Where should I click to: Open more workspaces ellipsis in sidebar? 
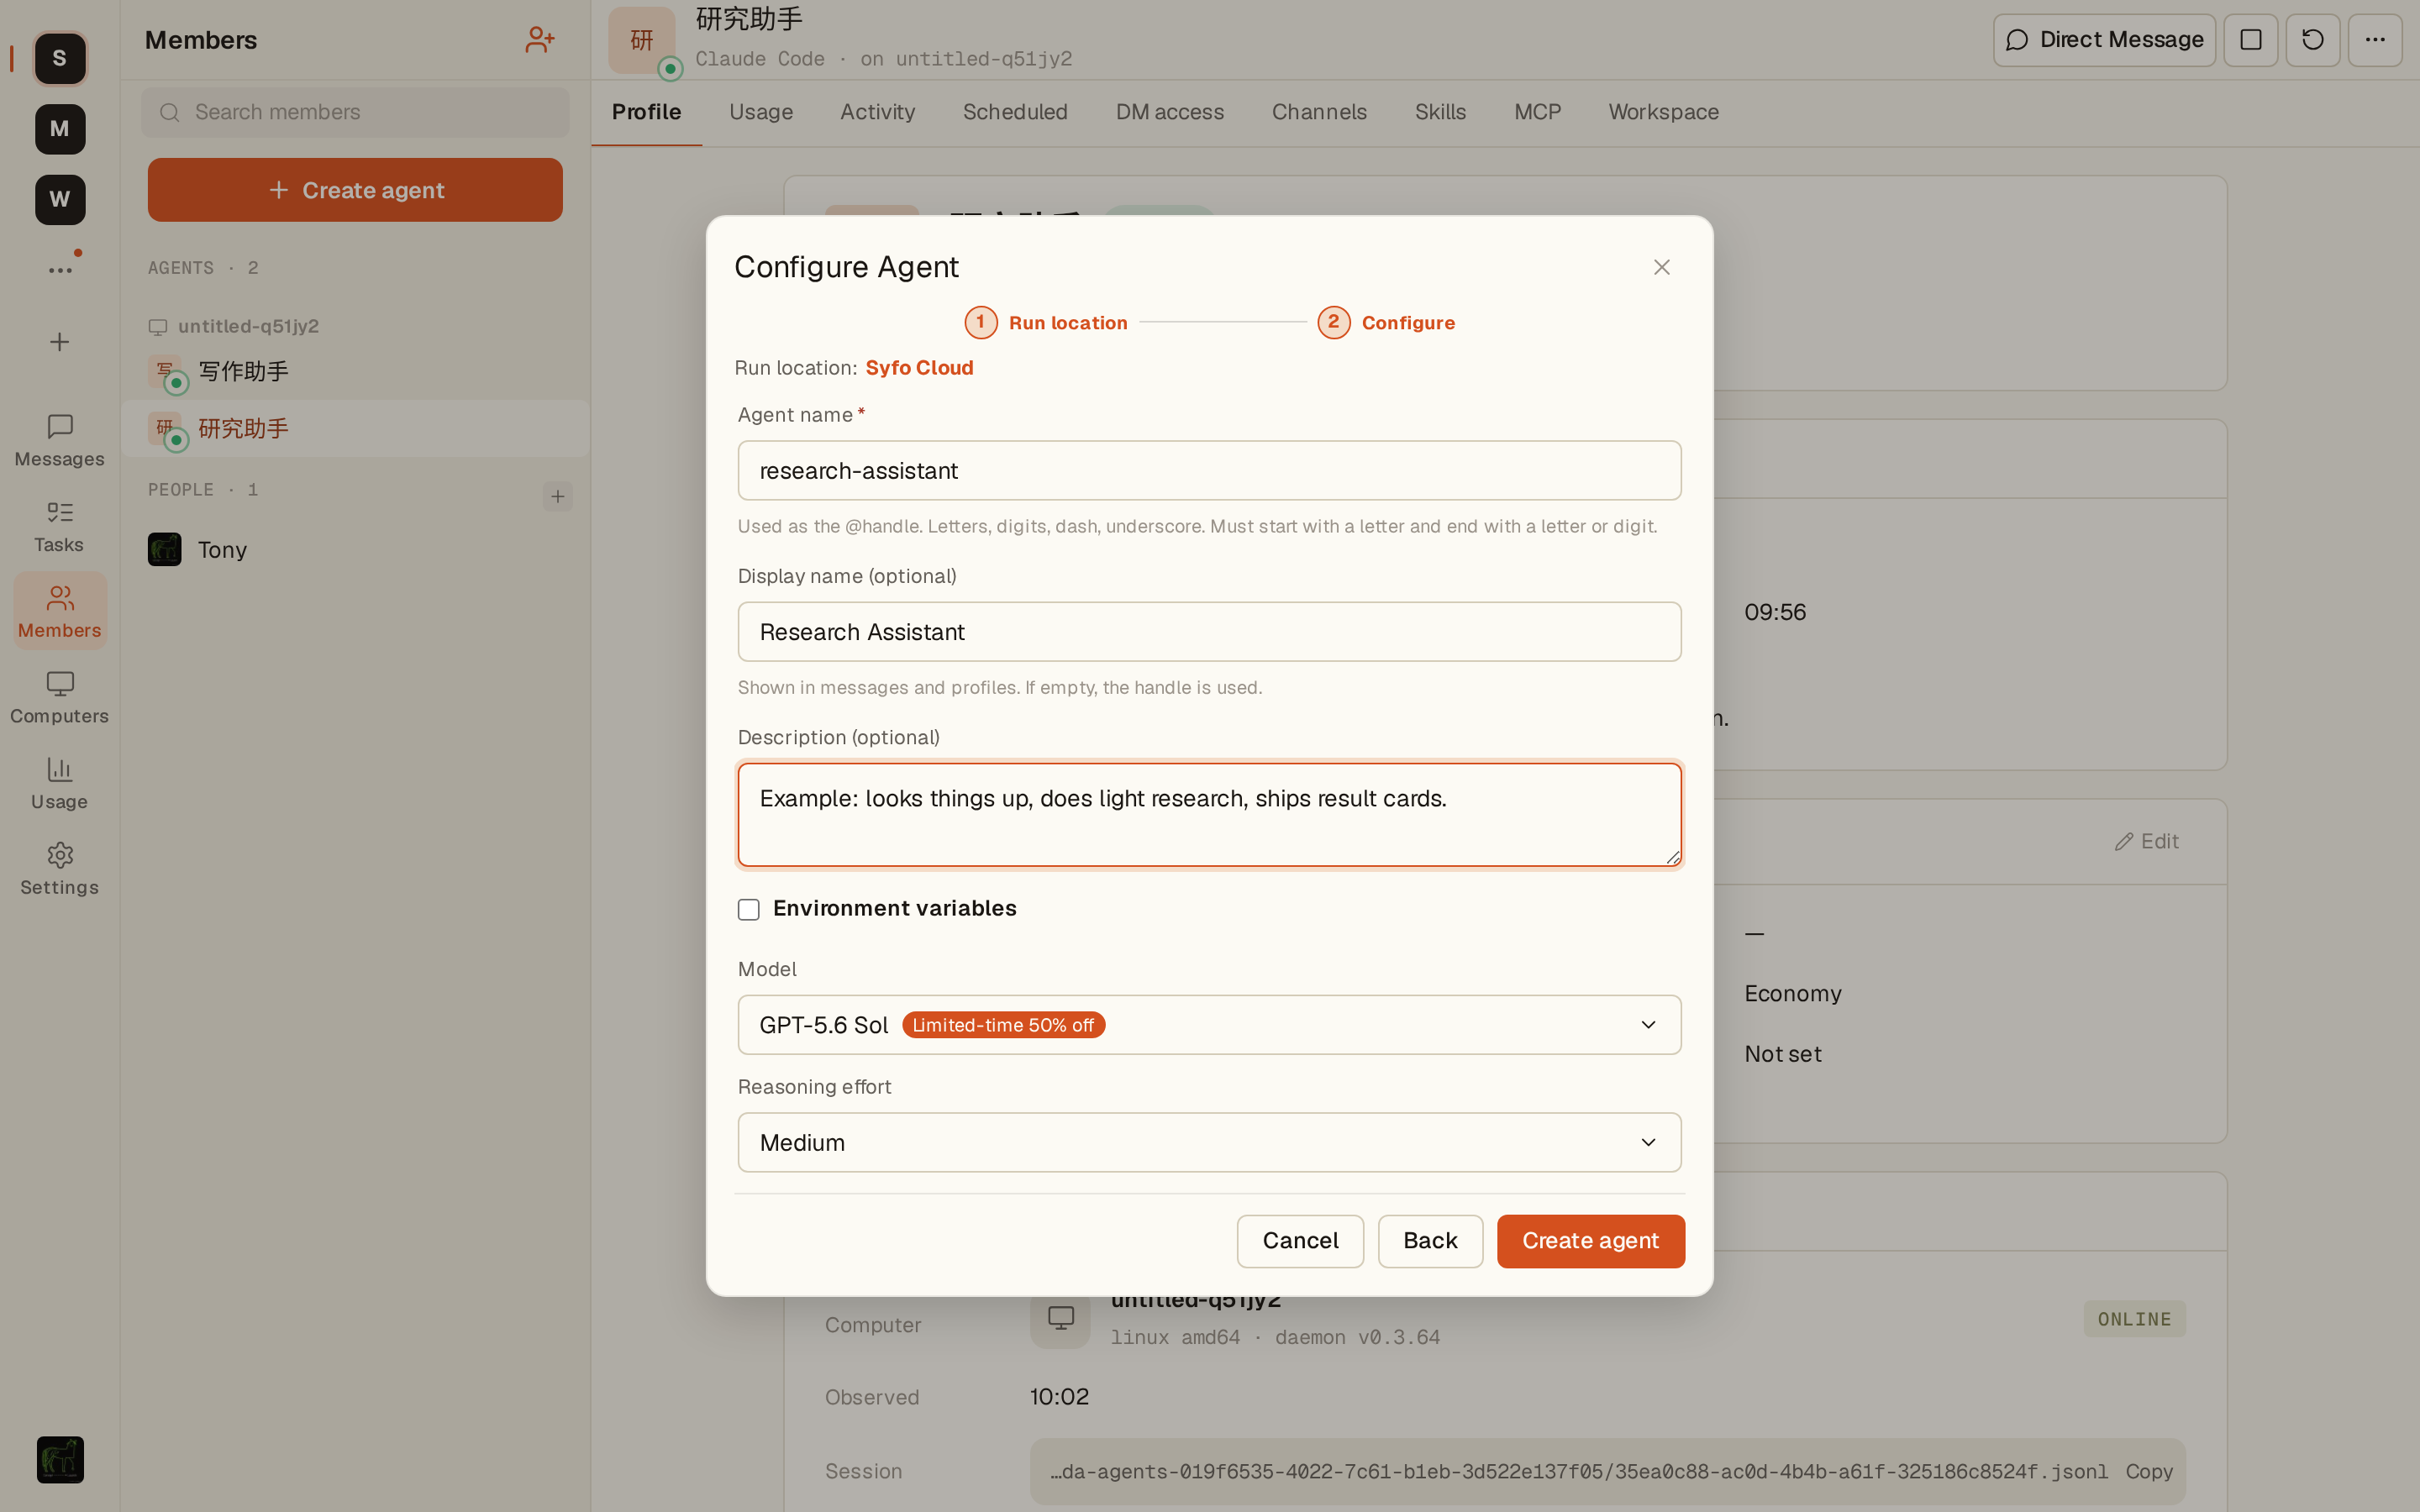[x=60, y=270]
